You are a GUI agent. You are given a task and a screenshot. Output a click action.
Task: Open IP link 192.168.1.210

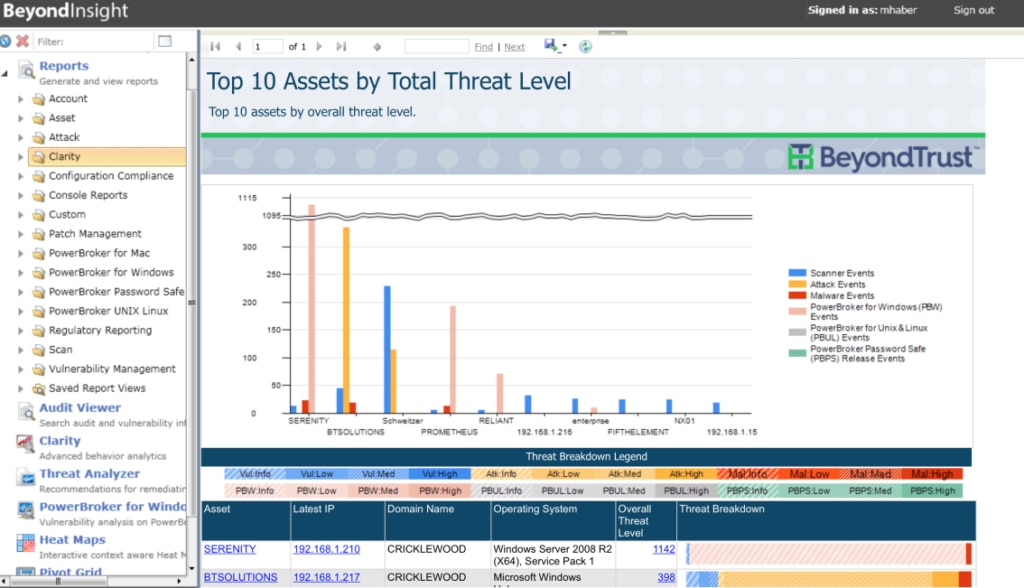pyautogui.click(x=326, y=549)
